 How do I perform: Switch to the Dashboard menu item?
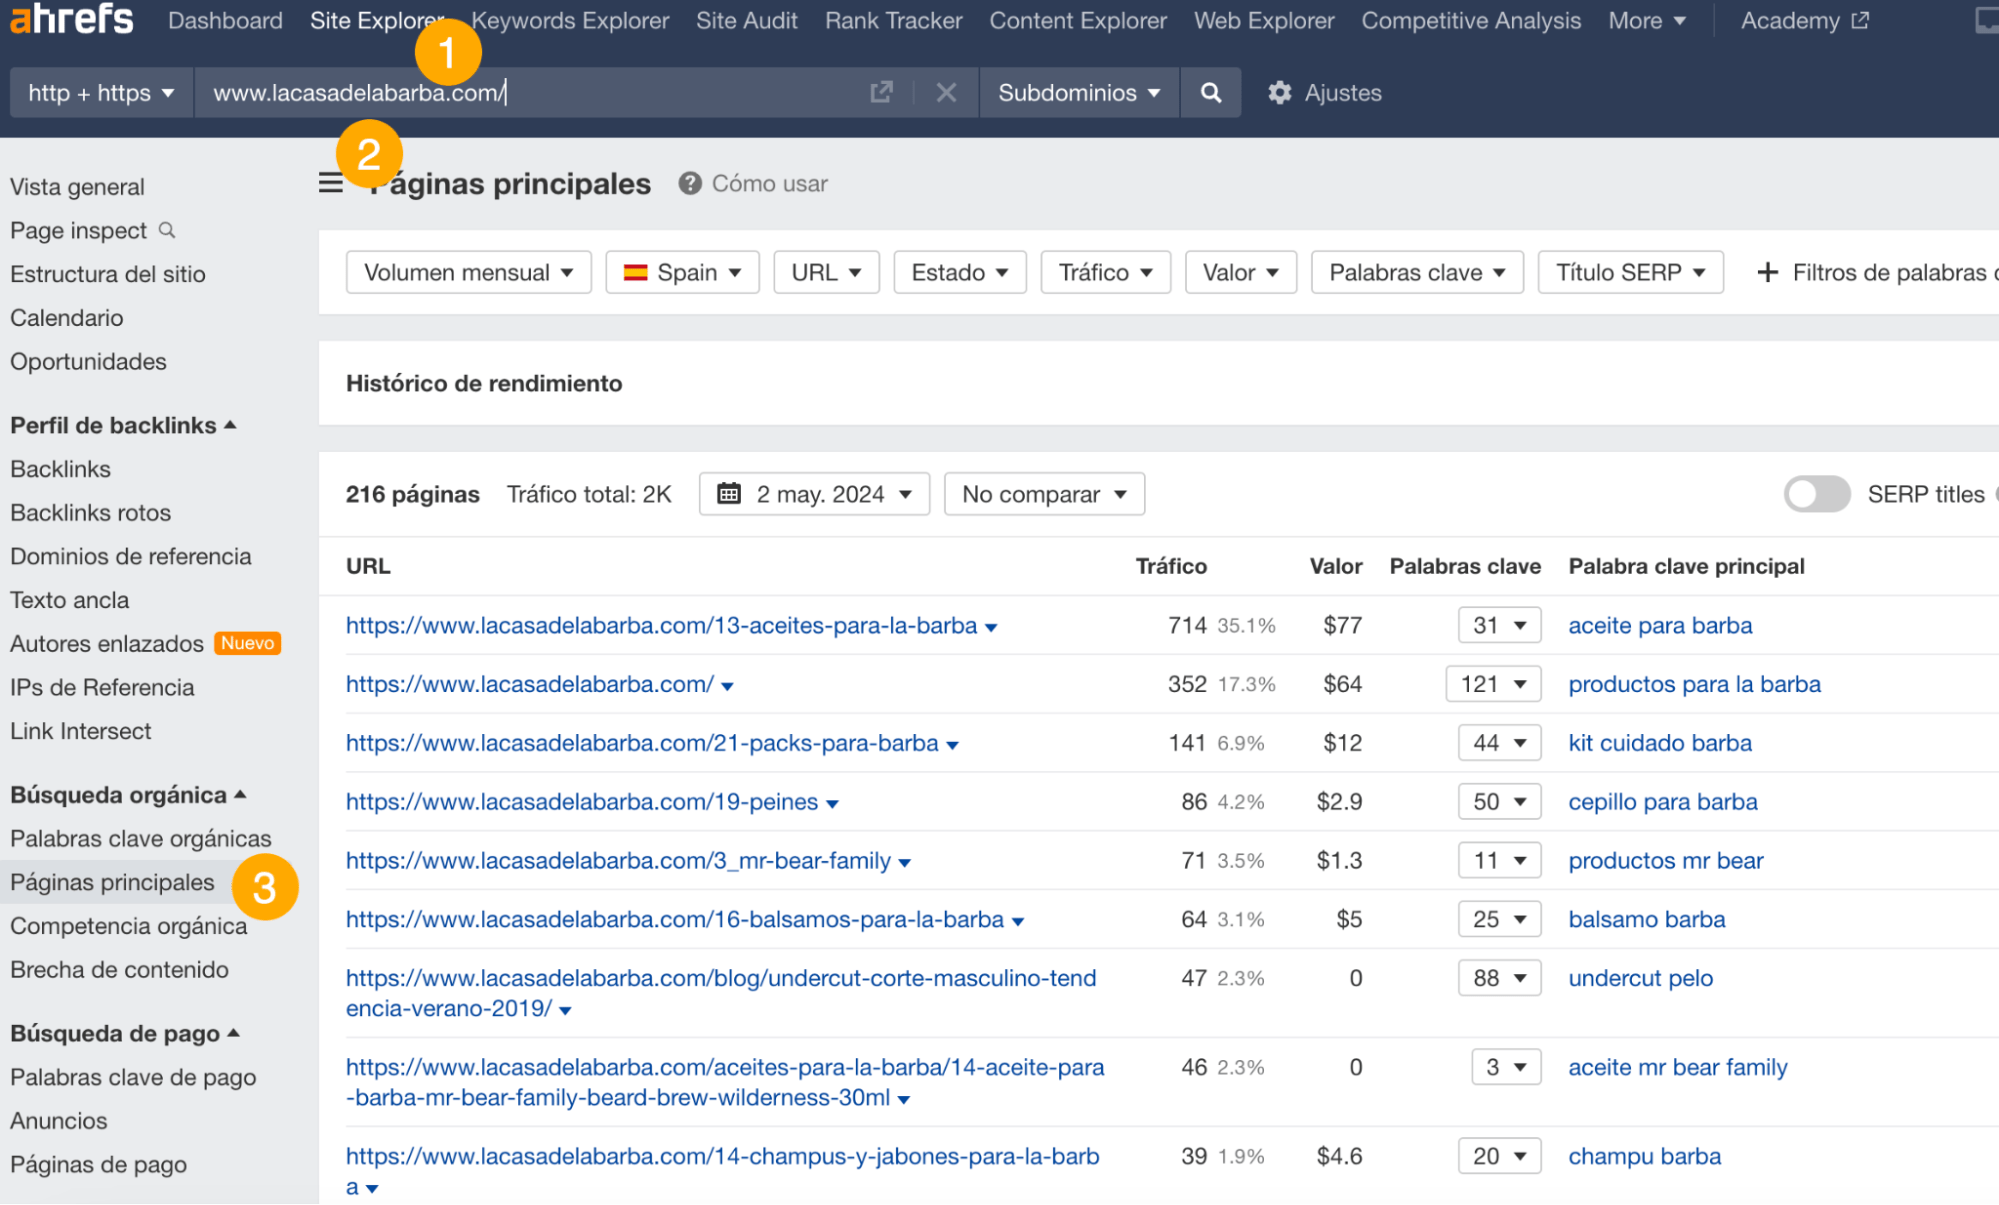(x=225, y=20)
